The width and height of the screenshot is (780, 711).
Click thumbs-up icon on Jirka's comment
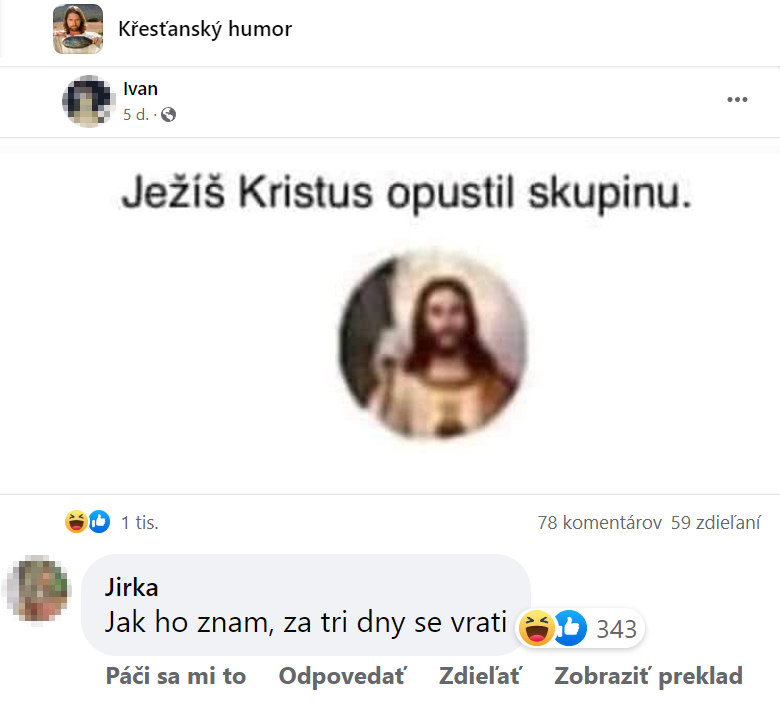[x=569, y=627]
